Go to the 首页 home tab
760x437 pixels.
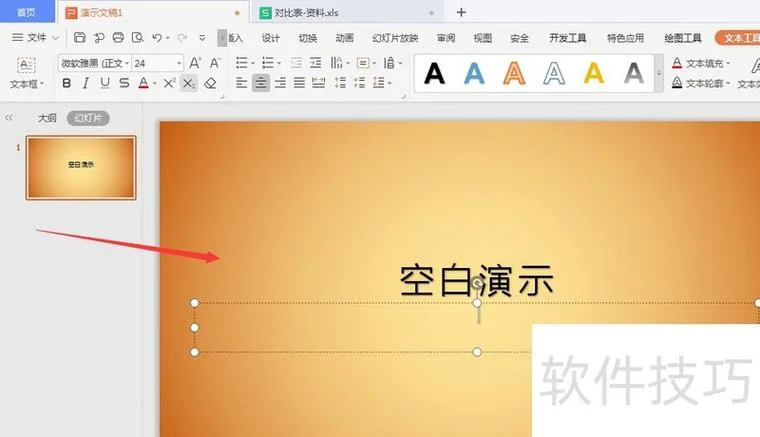tap(27, 12)
